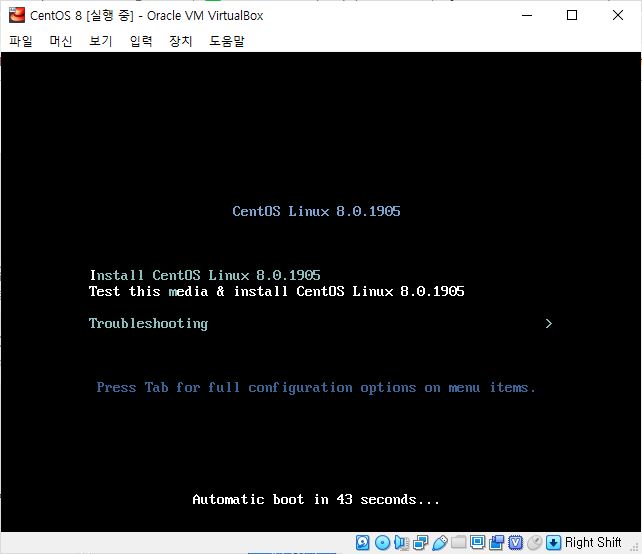
Task: Click the window resize grip in status bar
Action: (636, 547)
